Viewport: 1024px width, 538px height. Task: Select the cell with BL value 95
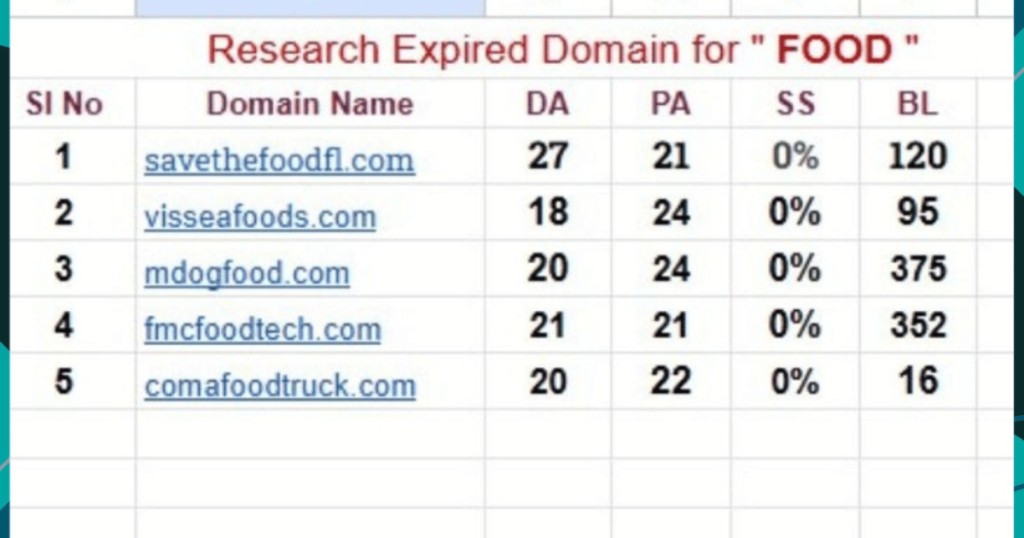917,213
